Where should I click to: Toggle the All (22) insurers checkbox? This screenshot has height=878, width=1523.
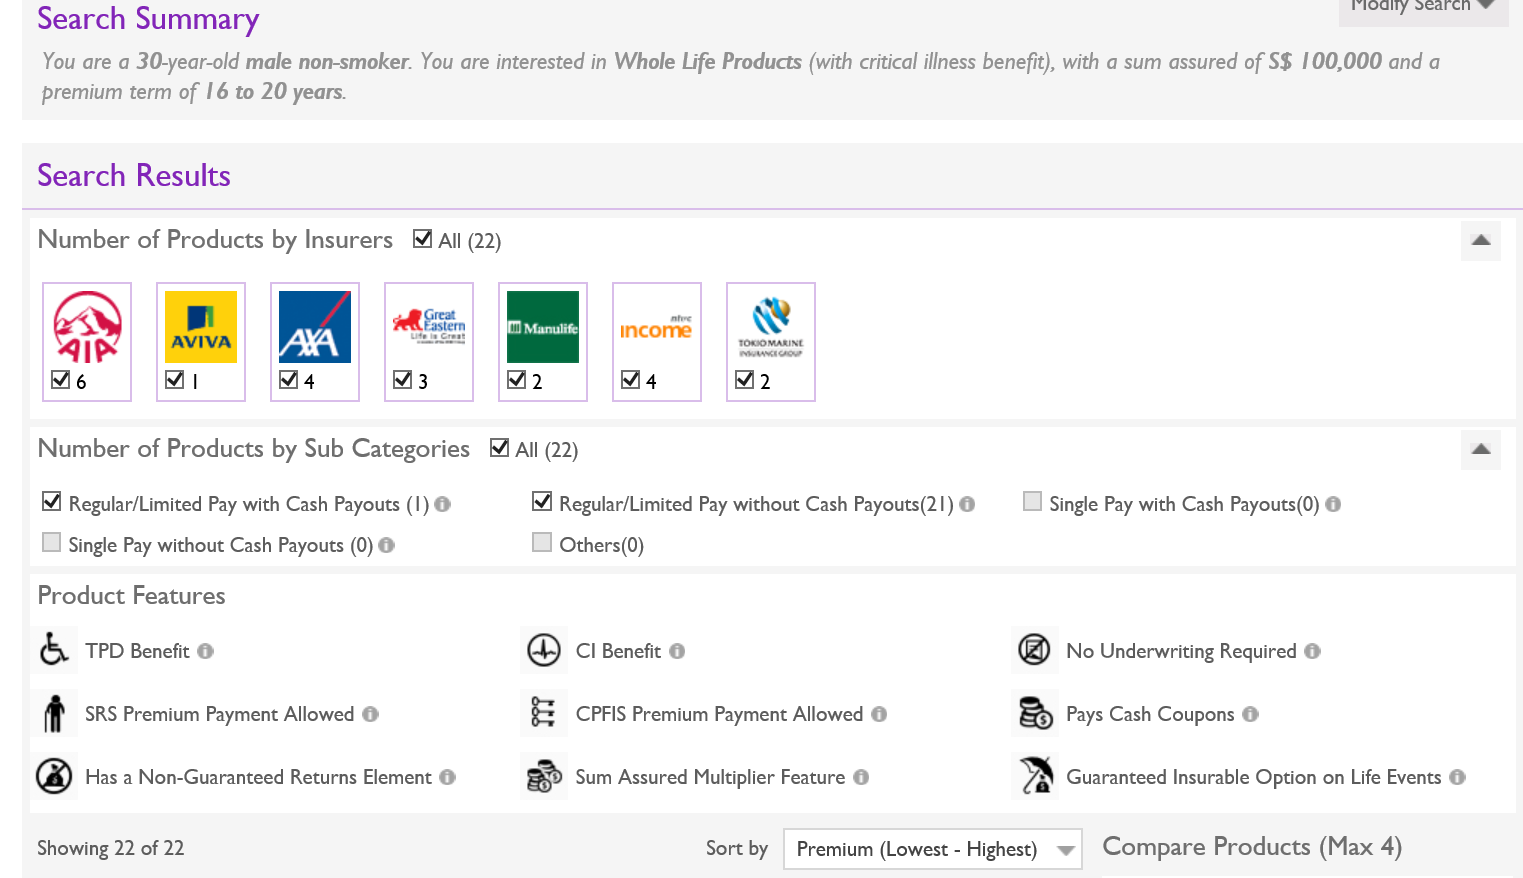pos(423,239)
